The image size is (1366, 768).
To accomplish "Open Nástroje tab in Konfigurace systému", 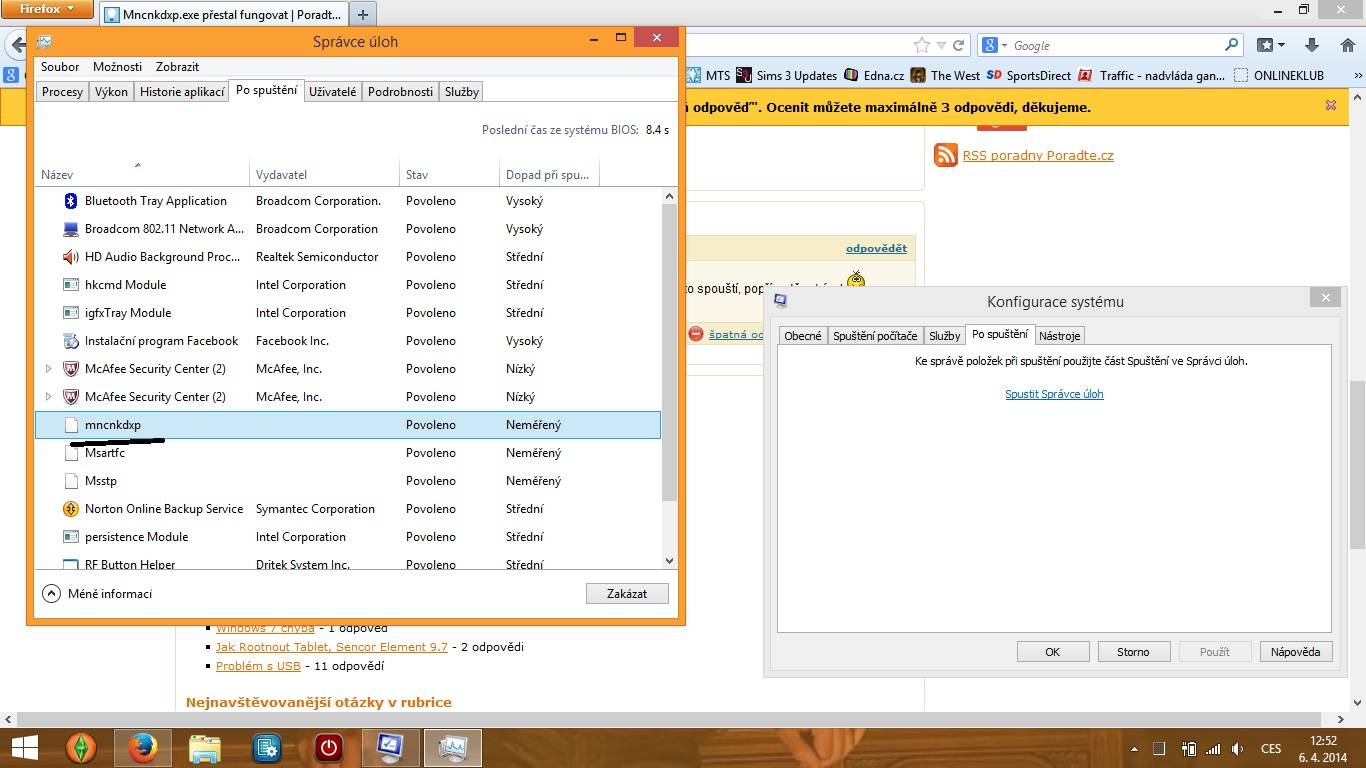I will [1059, 336].
